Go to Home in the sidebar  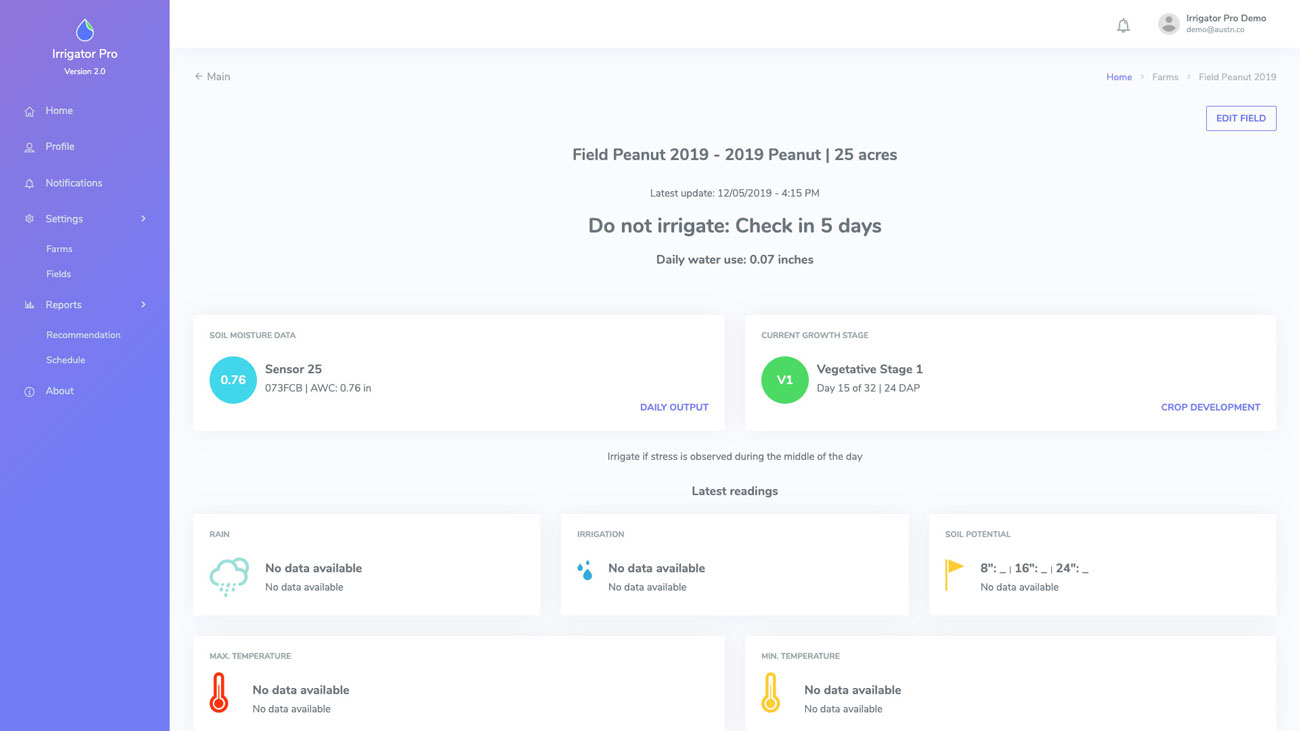(x=59, y=111)
